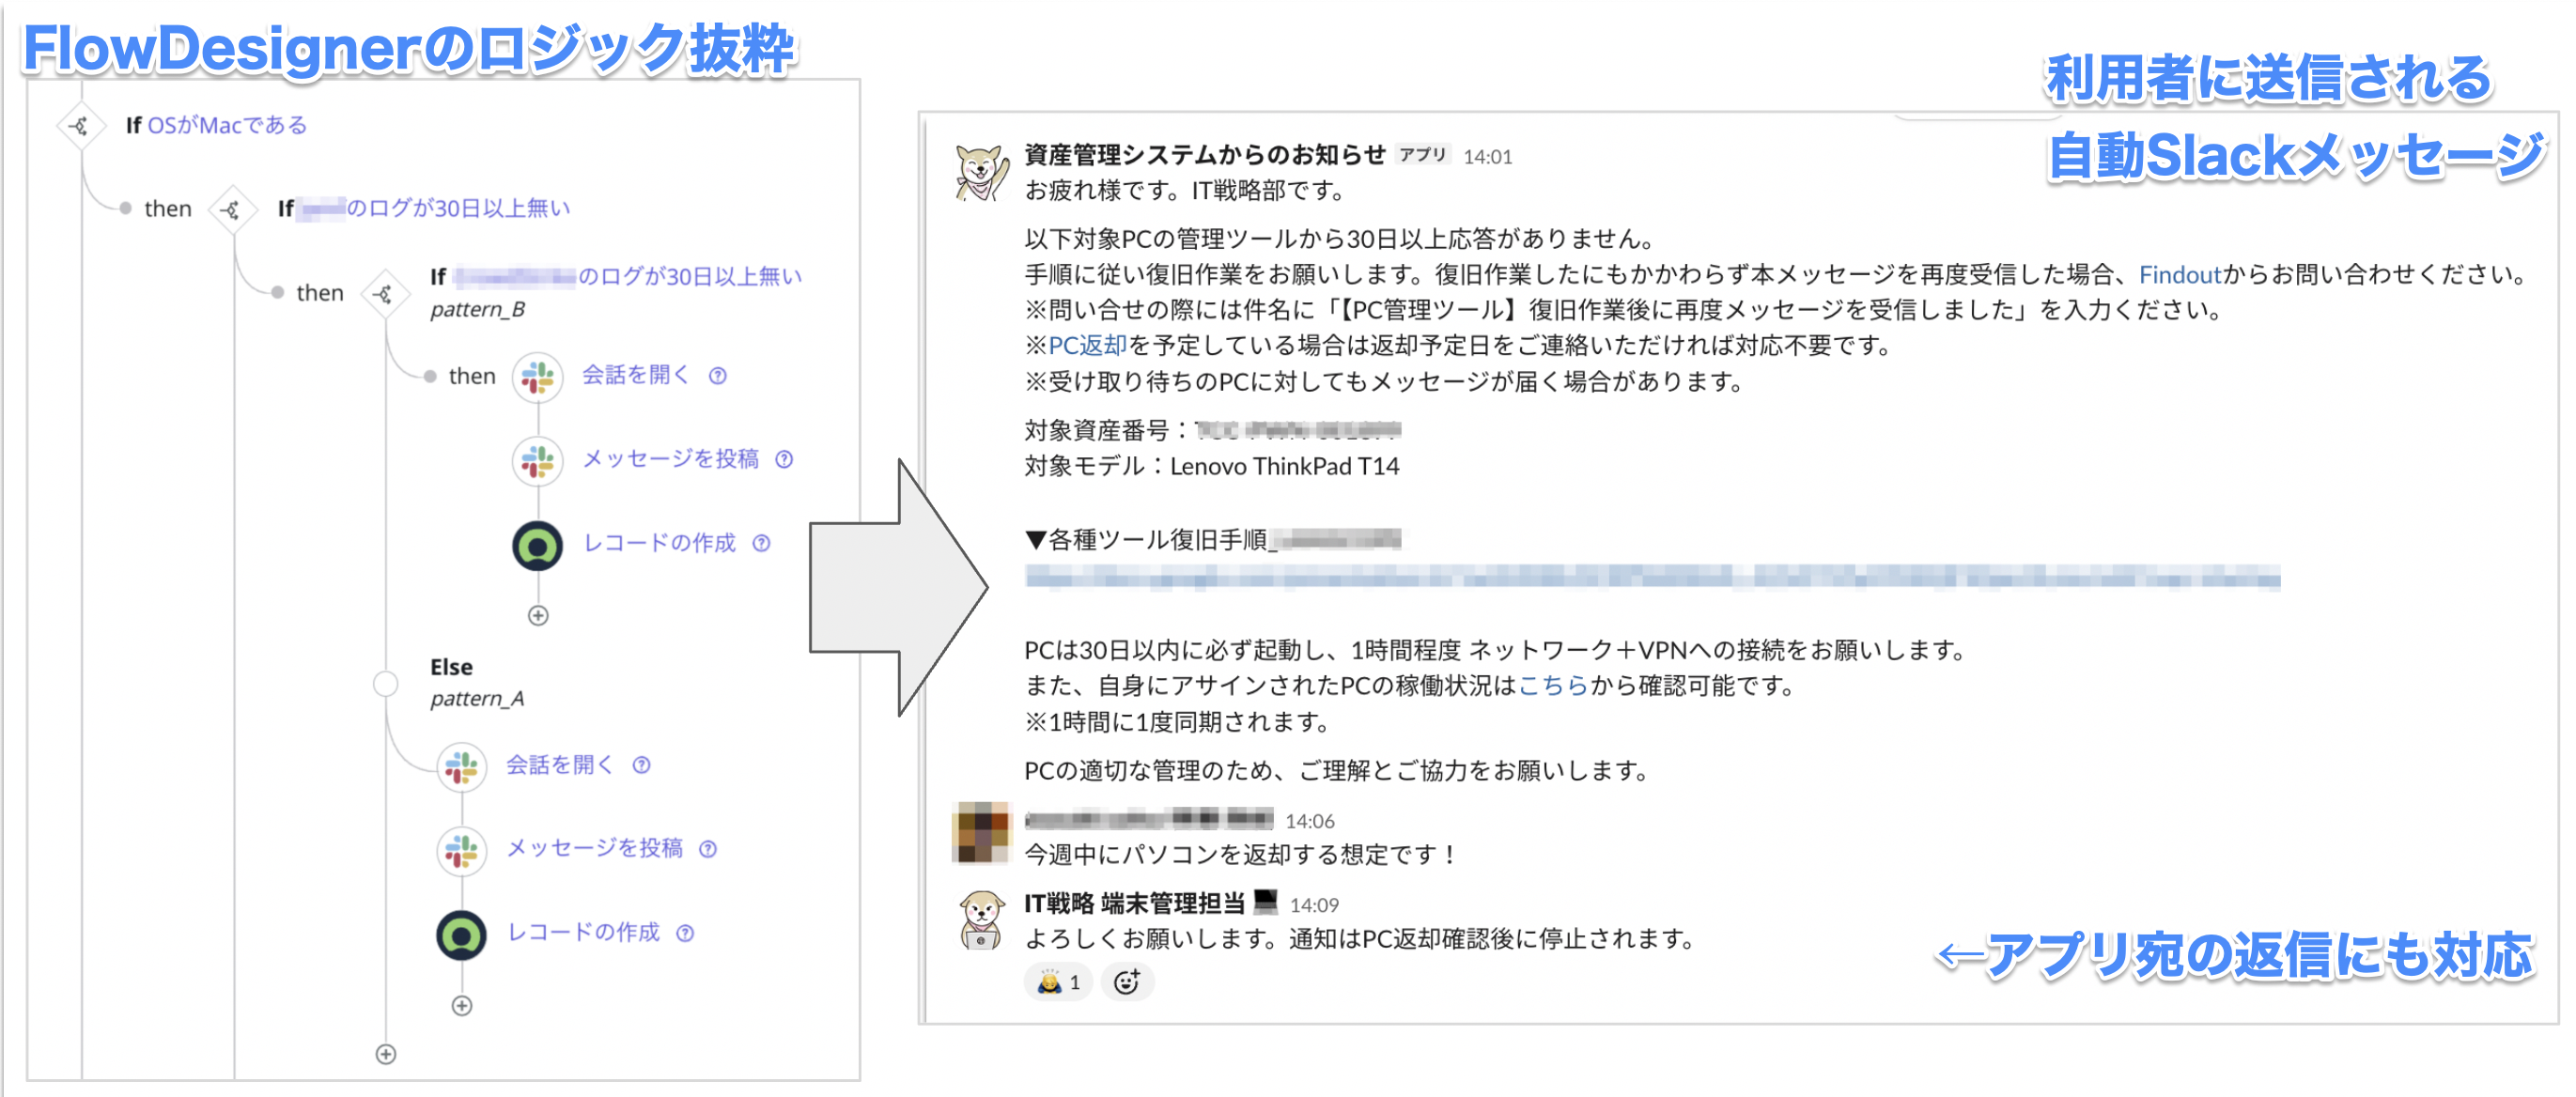Add a step under pattern_A with plus icon
This screenshot has width=2576, height=1097.
pyautogui.click(x=462, y=1005)
